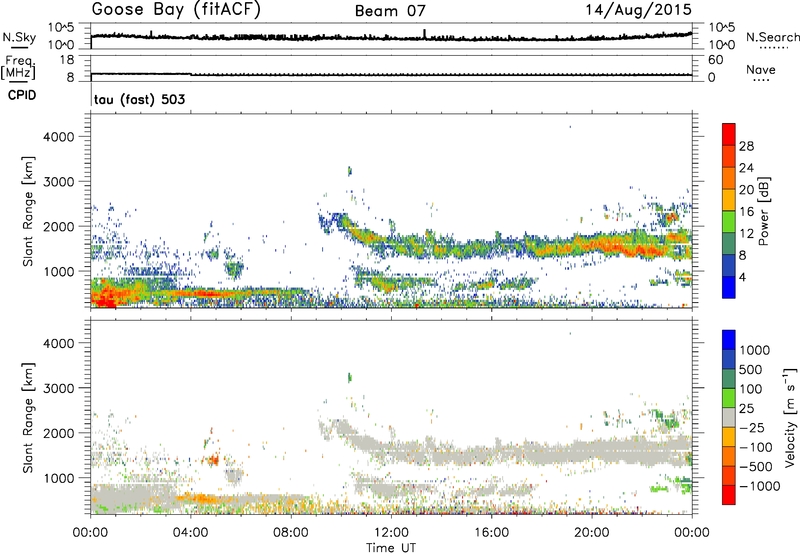Viewport: 800px width, 554px height.
Task: Click the dotted line sample under Nave
Action: coord(761,80)
